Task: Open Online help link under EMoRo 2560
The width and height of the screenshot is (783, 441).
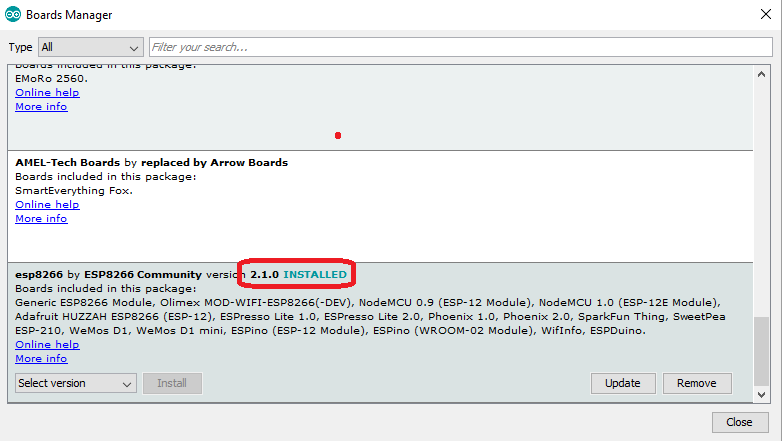Action: tap(47, 92)
